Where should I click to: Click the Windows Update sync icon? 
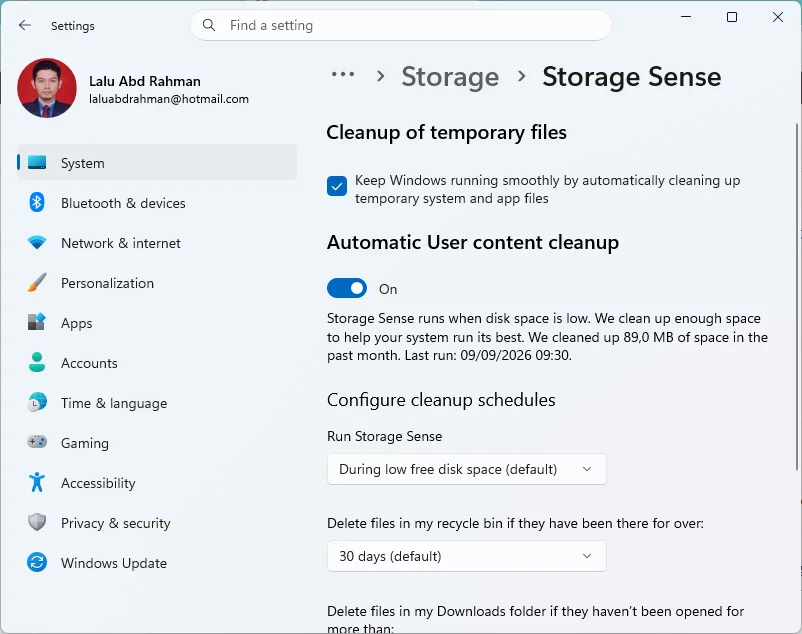pyautogui.click(x=37, y=562)
